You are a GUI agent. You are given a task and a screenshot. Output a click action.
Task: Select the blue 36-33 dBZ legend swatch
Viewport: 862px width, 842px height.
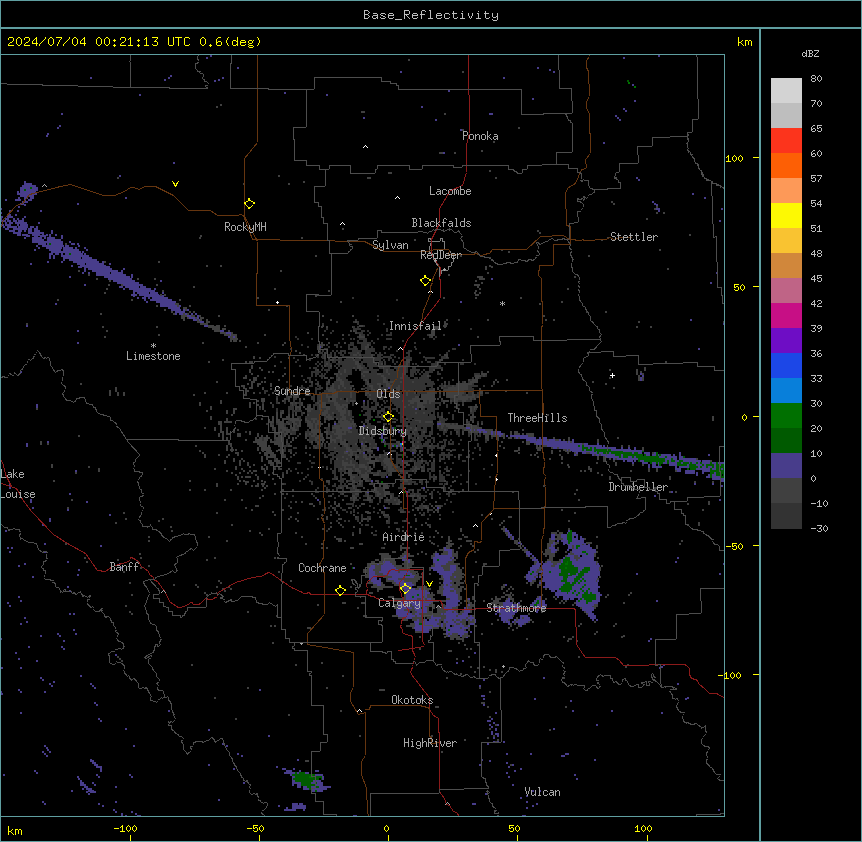786,365
